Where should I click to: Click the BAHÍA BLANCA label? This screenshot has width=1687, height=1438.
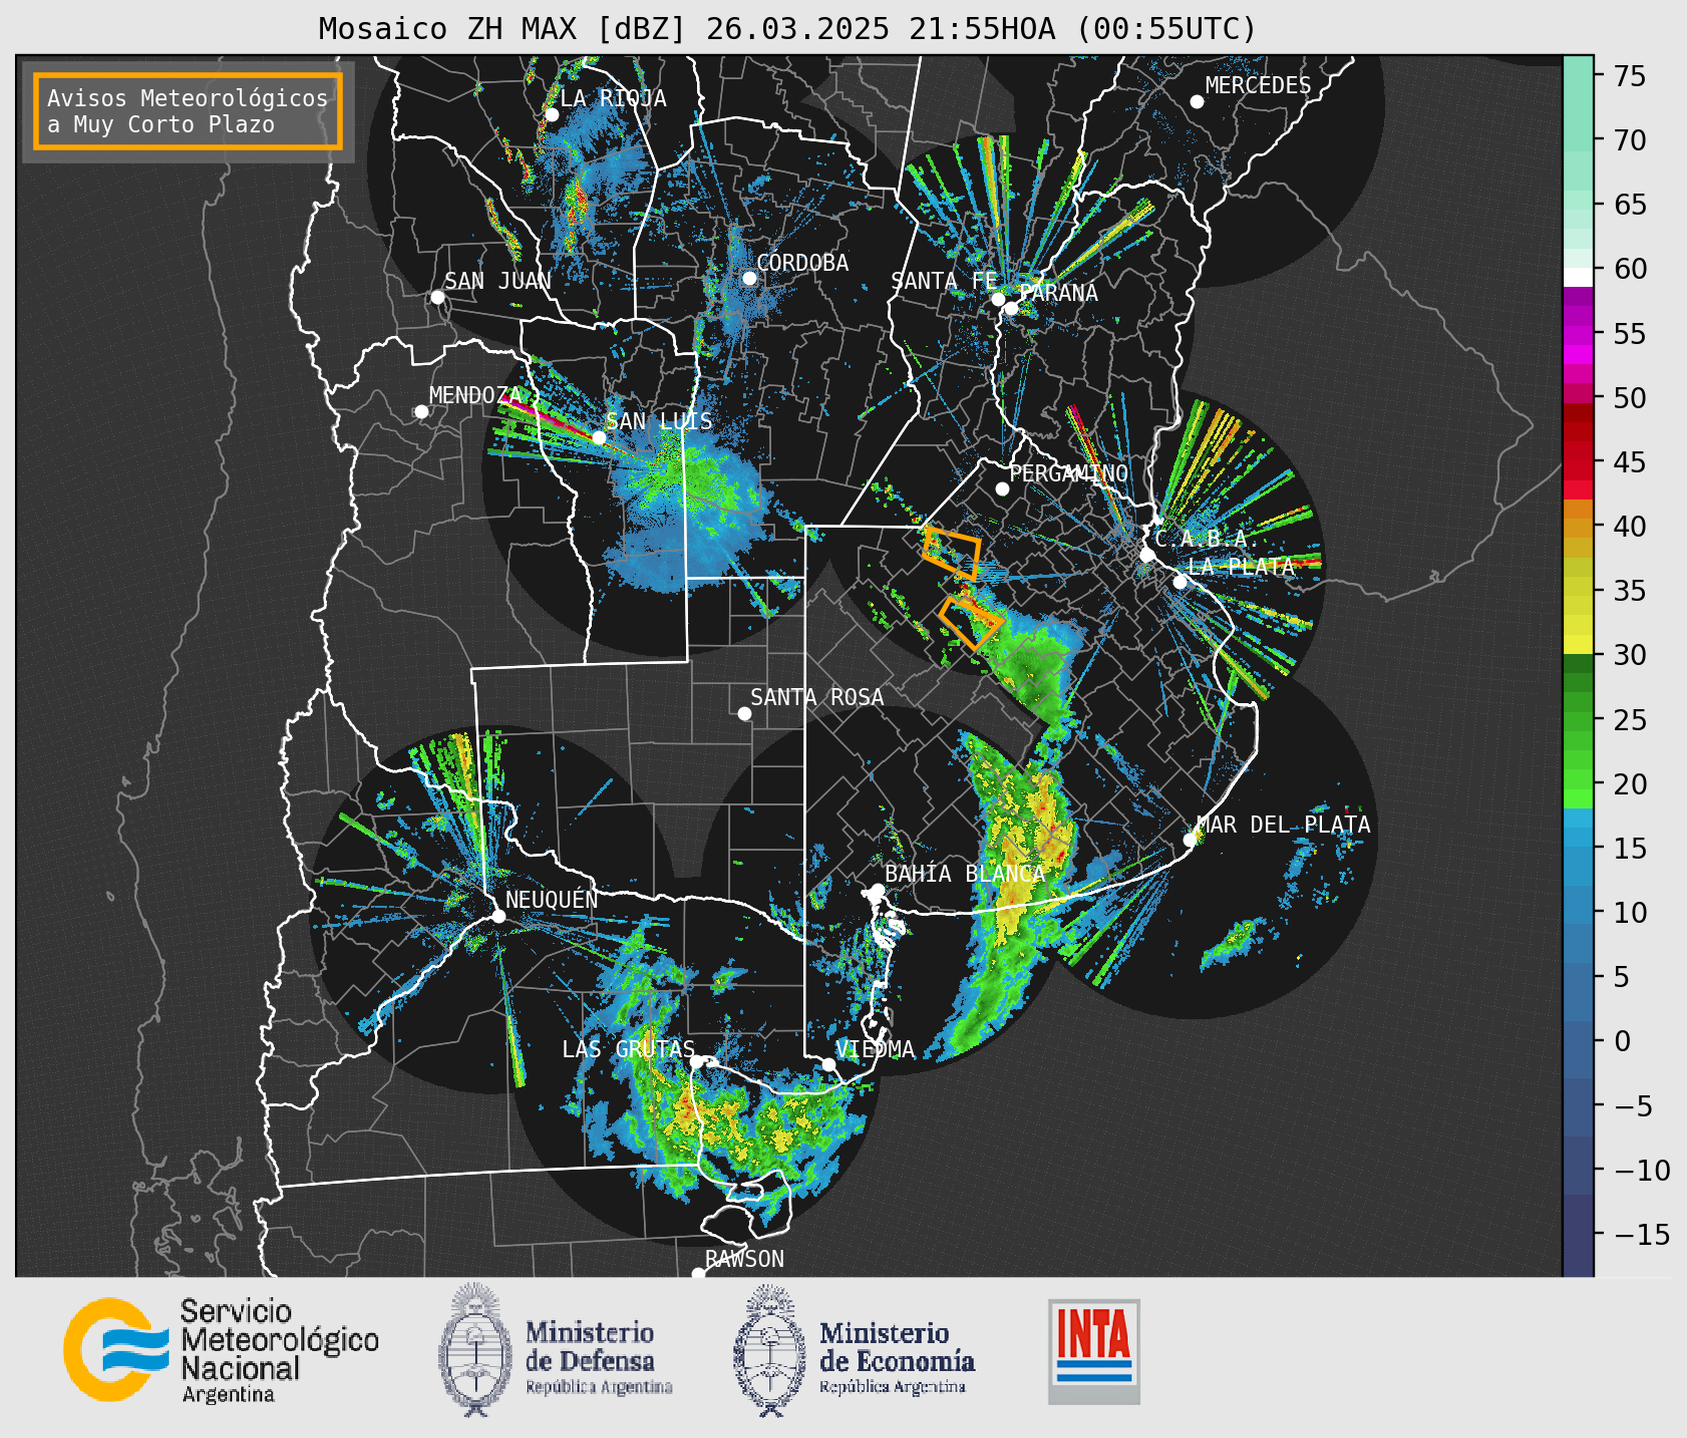coord(965,874)
